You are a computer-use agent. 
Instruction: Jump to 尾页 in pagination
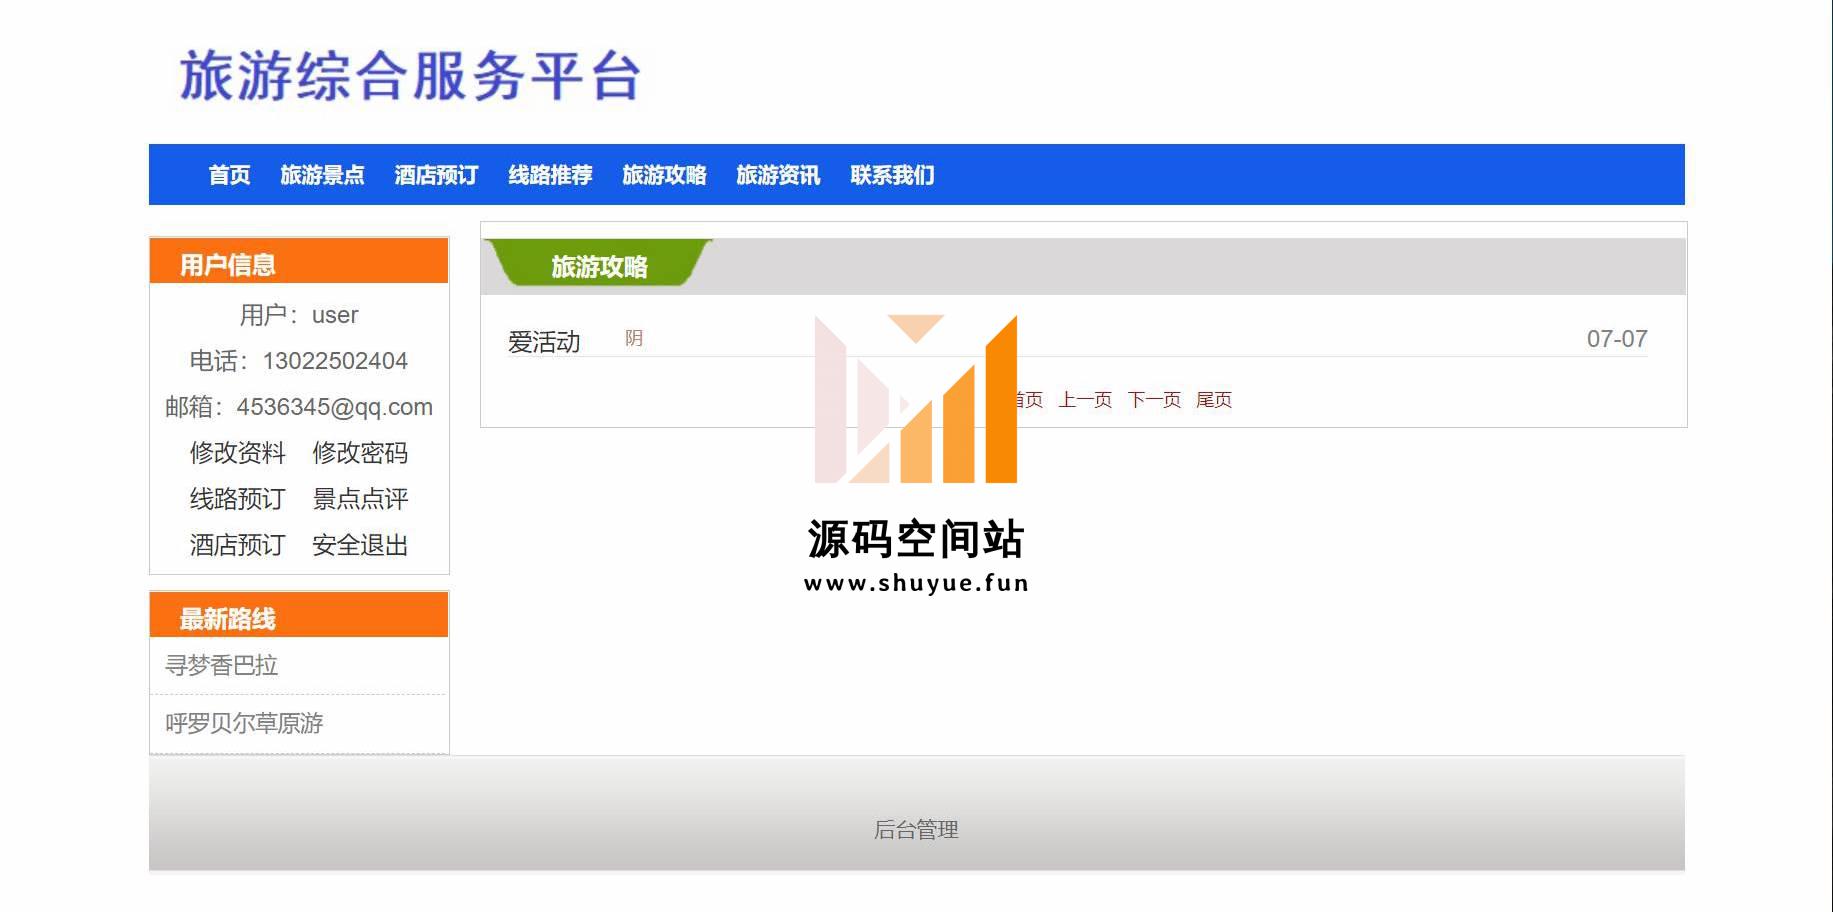click(x=1214, y=400)
